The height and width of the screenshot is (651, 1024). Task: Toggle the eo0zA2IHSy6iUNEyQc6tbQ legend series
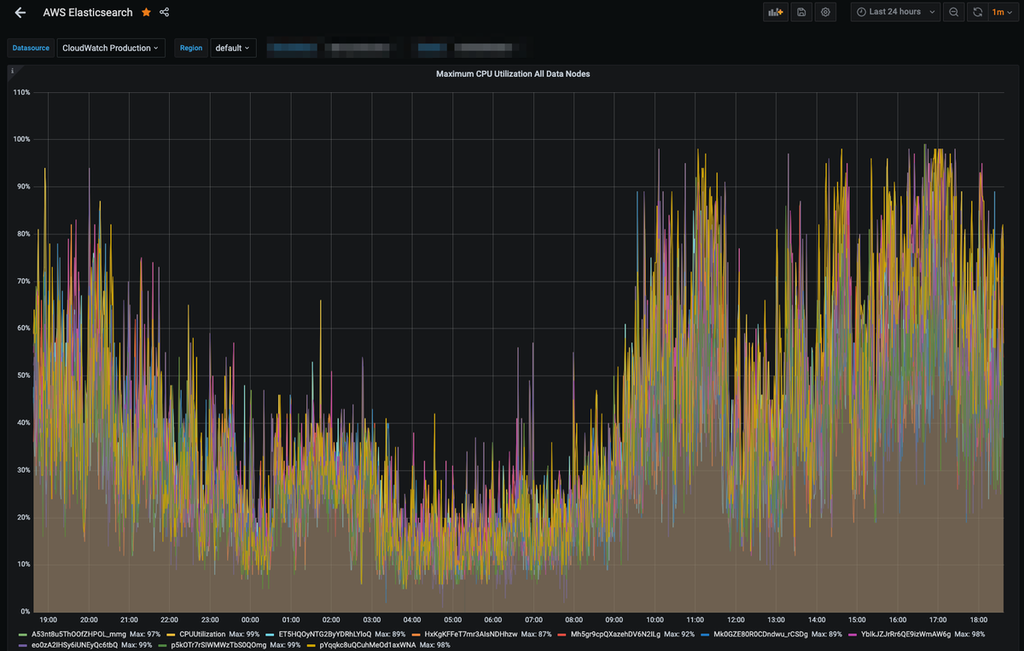point(74,645)
